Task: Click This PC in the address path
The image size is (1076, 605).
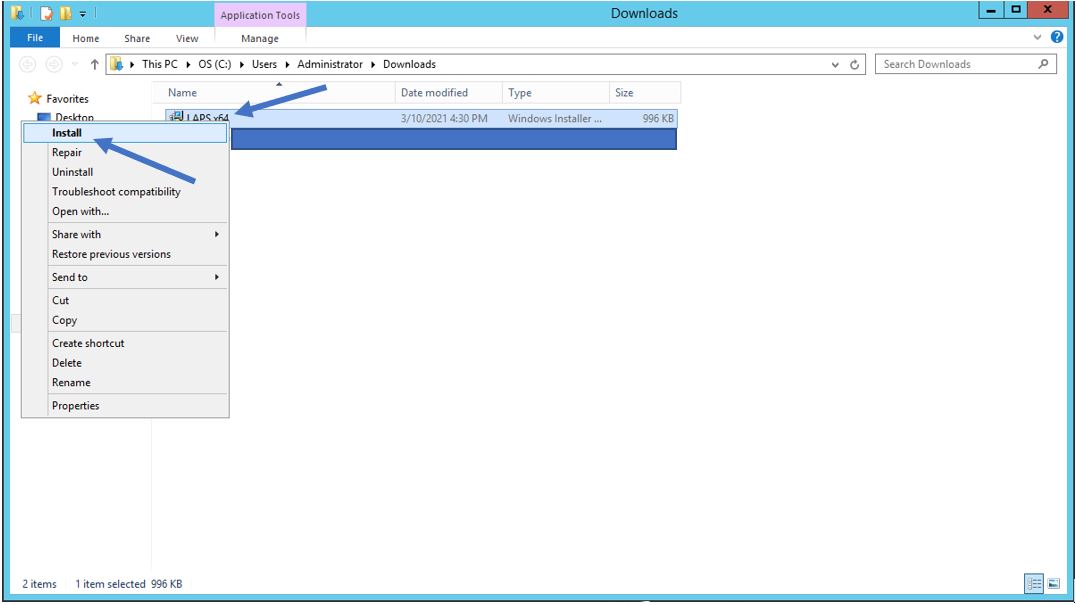Action: [160, 64]
